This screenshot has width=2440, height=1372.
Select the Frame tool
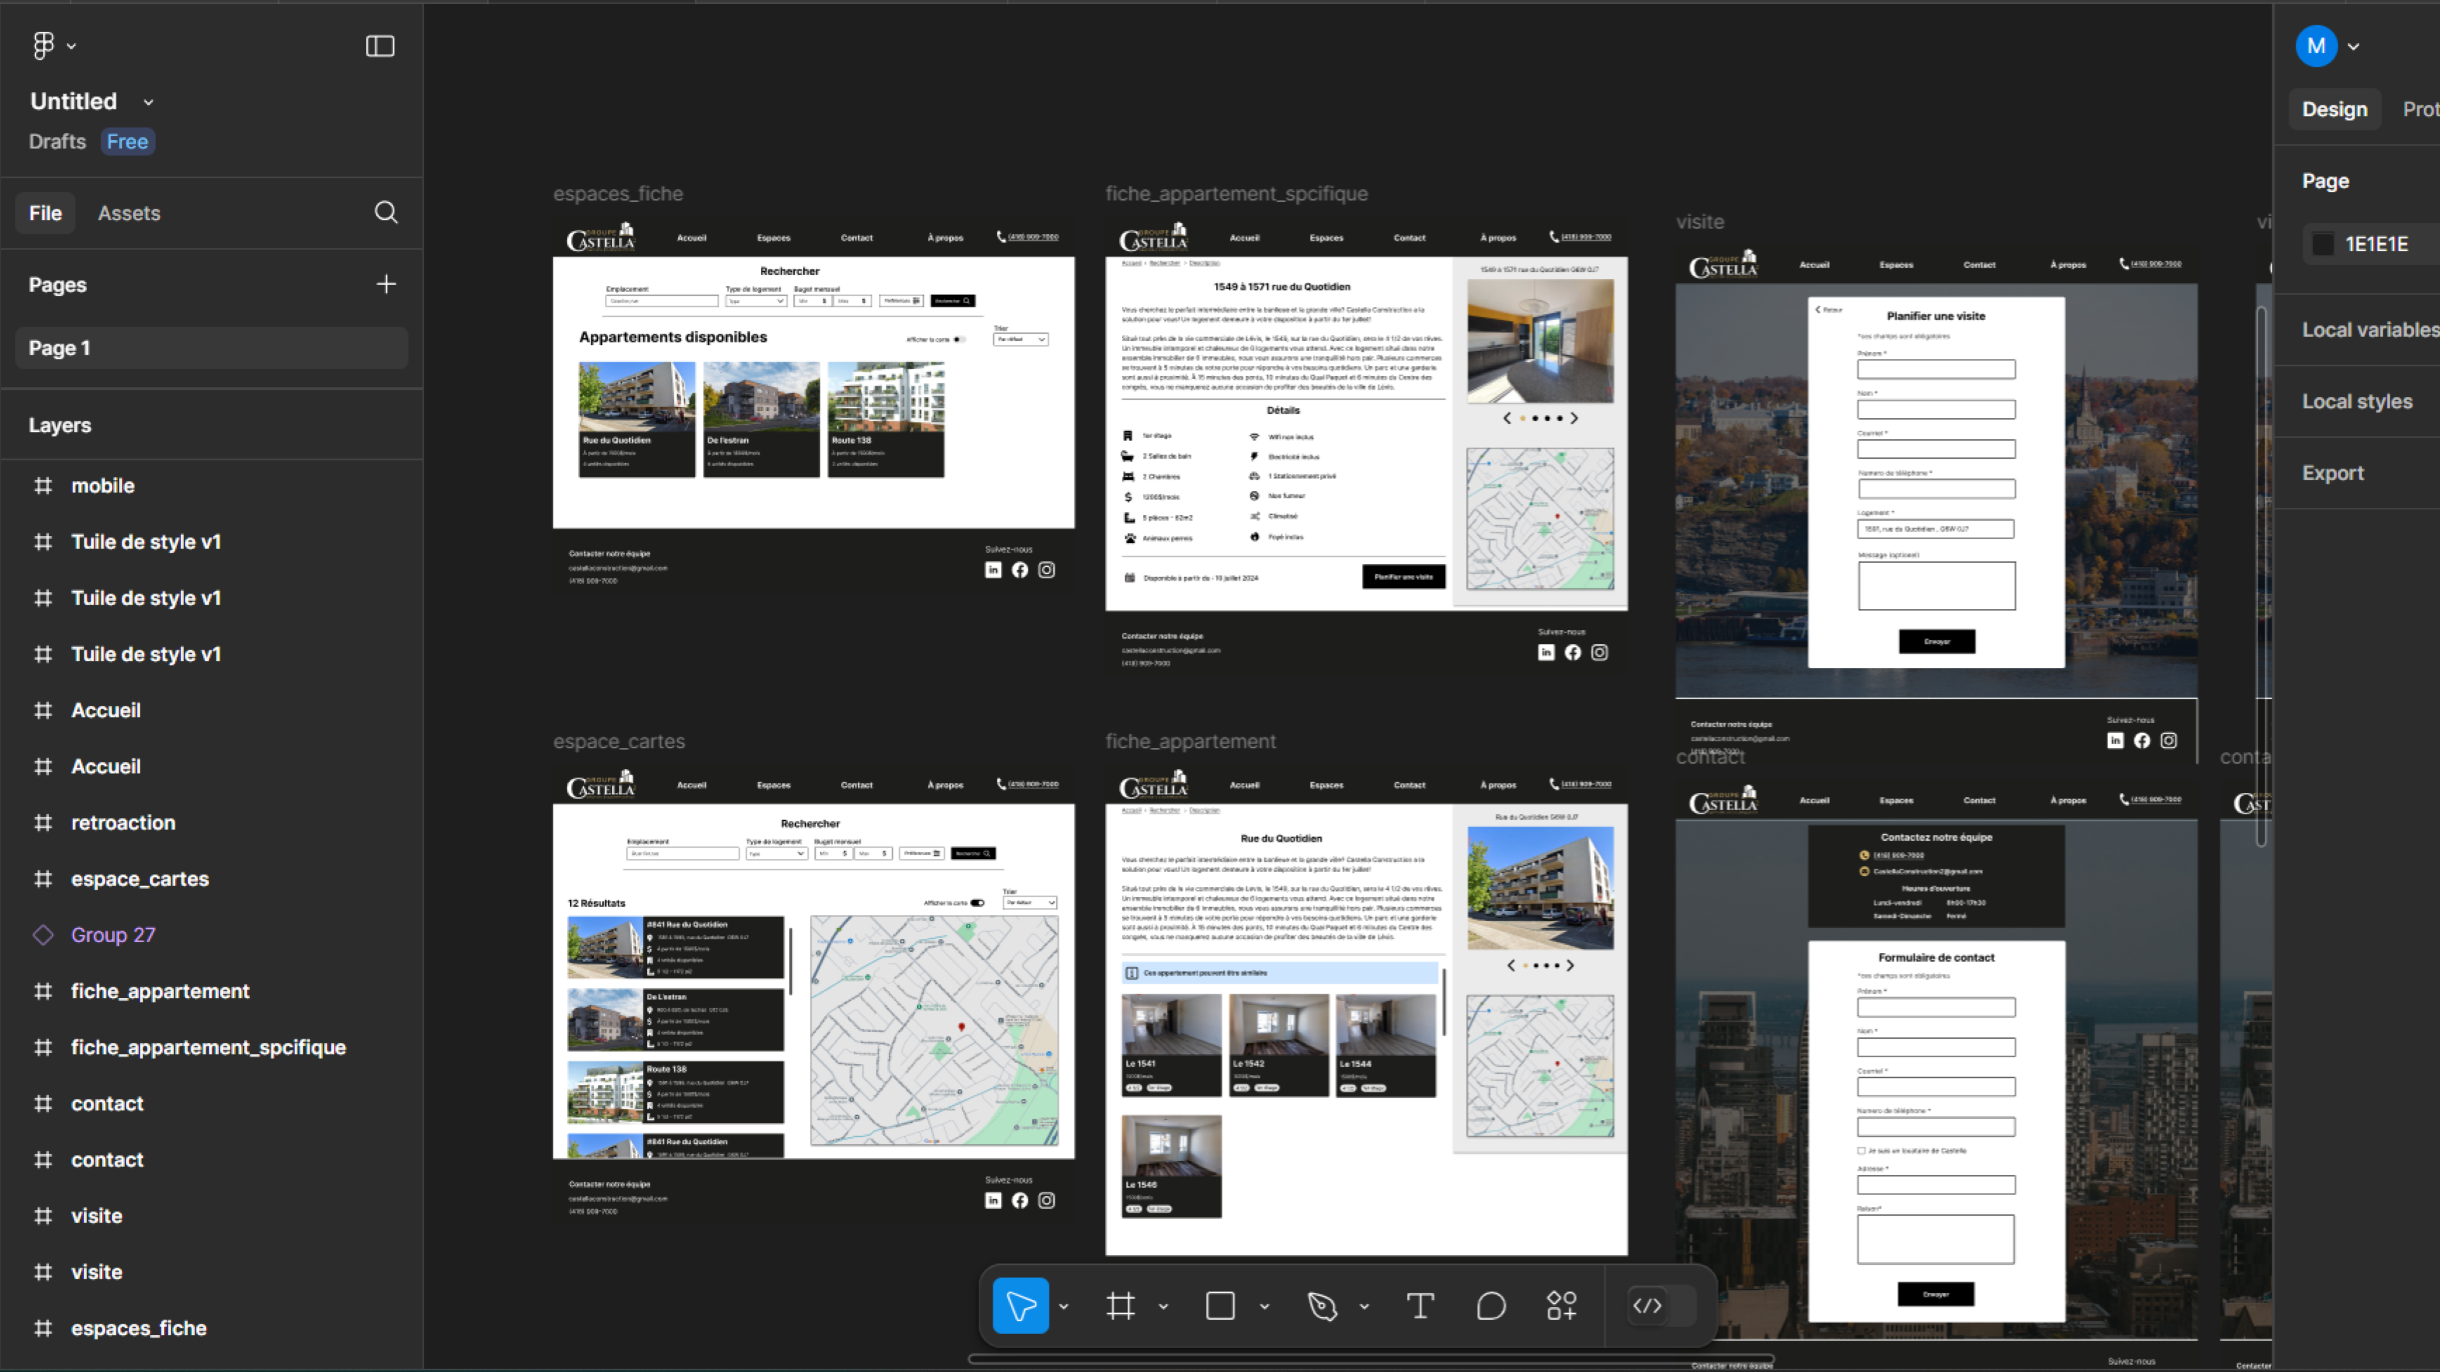[x=1121, y=1306]
